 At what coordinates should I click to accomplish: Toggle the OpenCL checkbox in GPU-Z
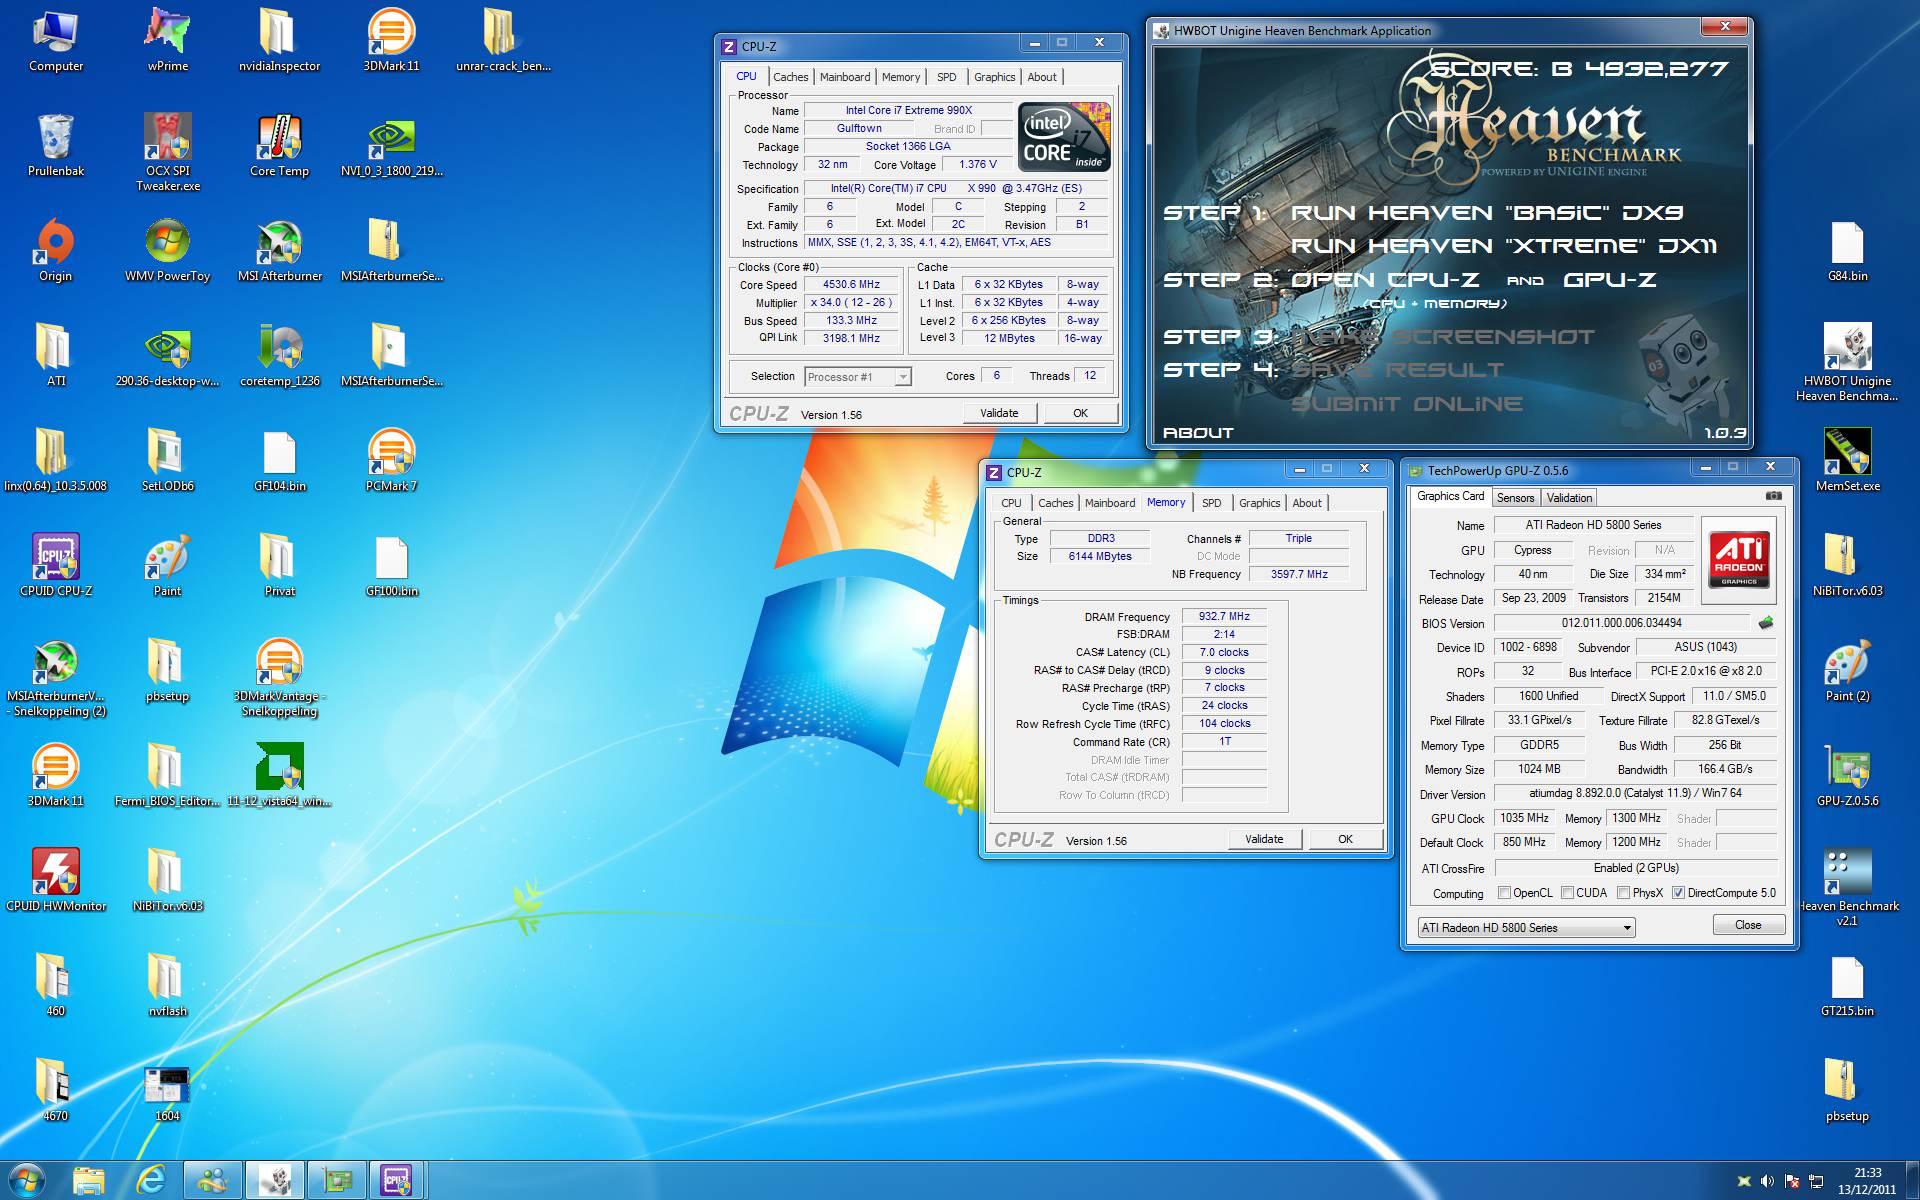click(1504, 893)
